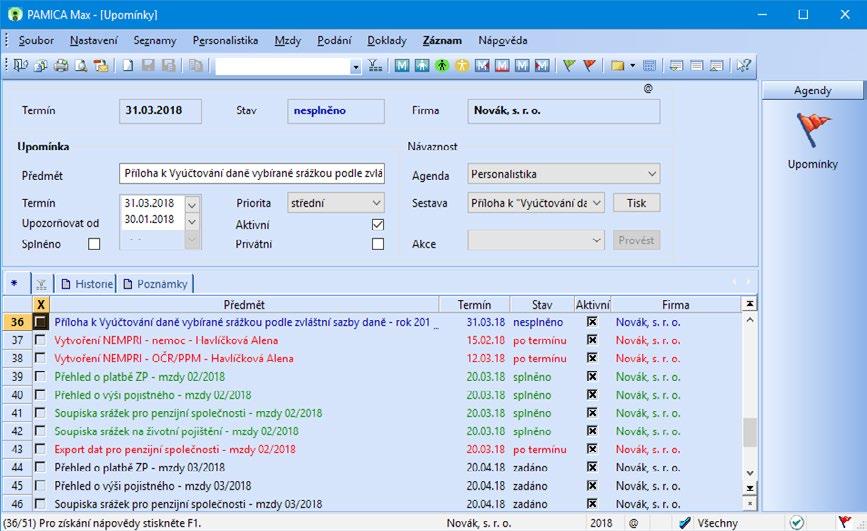The height and width of the screenshot is (531, 867).
Task: Click the @ symbol above Firma field
Action: (x=648, y=88)
